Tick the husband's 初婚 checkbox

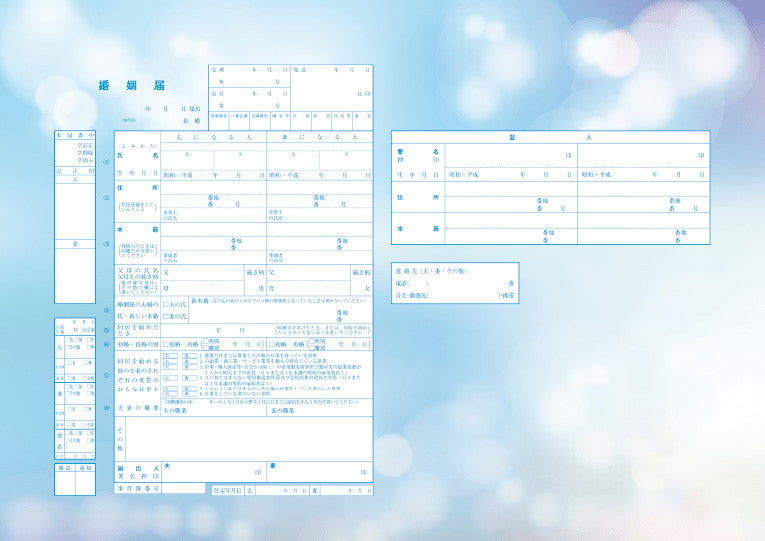pos(165,343)
